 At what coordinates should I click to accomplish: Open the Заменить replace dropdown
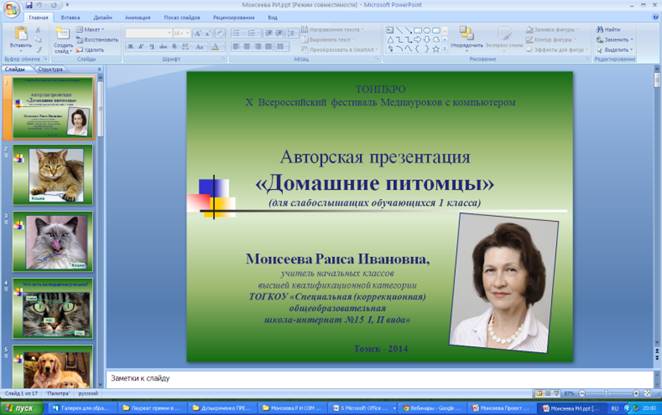click(614, 40)
